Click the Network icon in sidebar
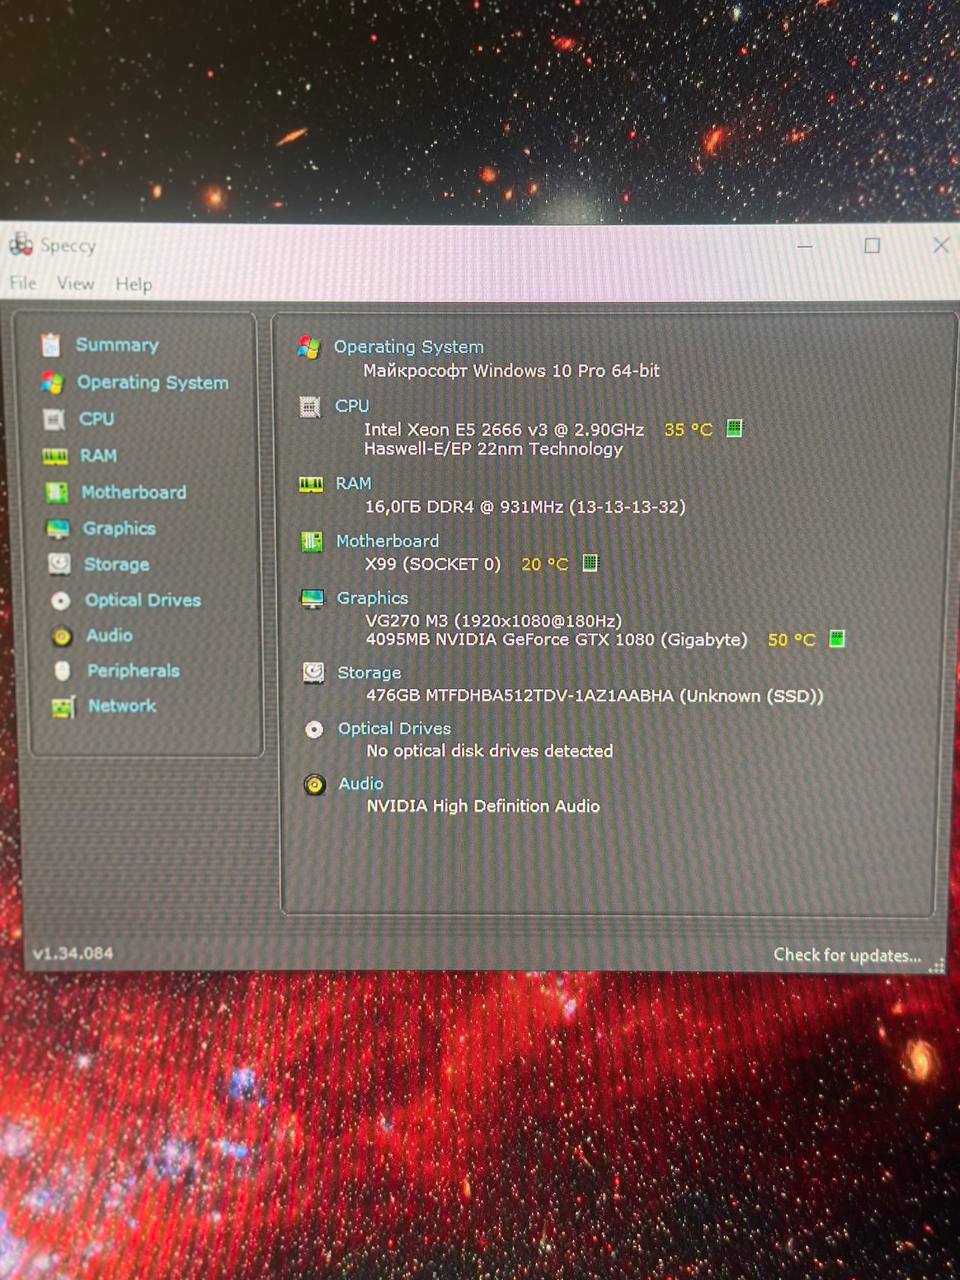960x1280 pixels. click(63, 707)
